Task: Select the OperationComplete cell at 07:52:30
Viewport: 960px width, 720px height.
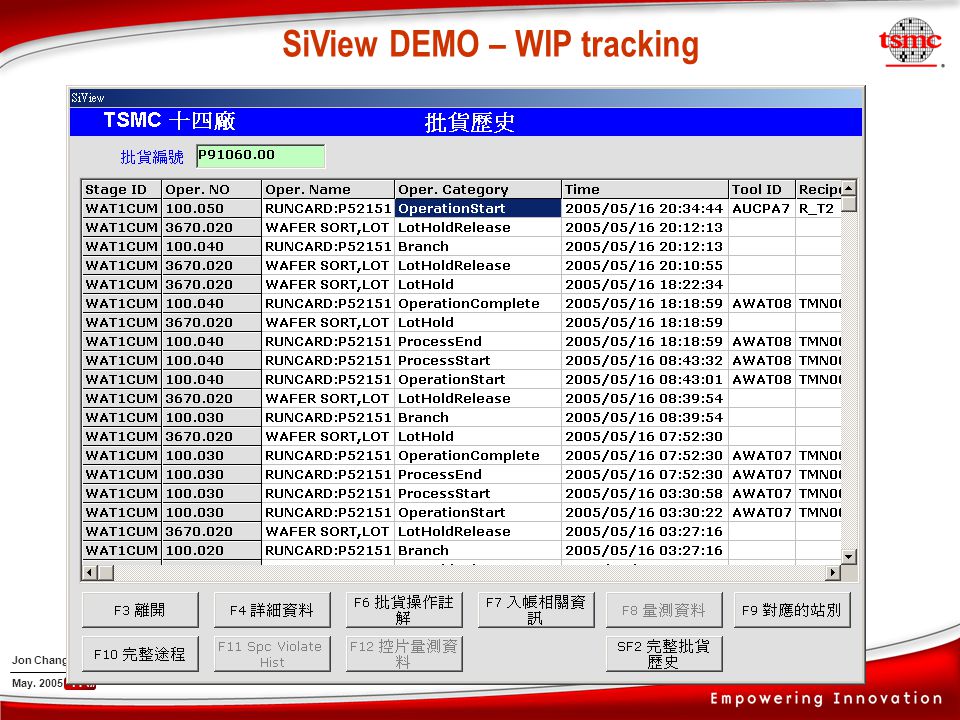Action: point(478,455)
